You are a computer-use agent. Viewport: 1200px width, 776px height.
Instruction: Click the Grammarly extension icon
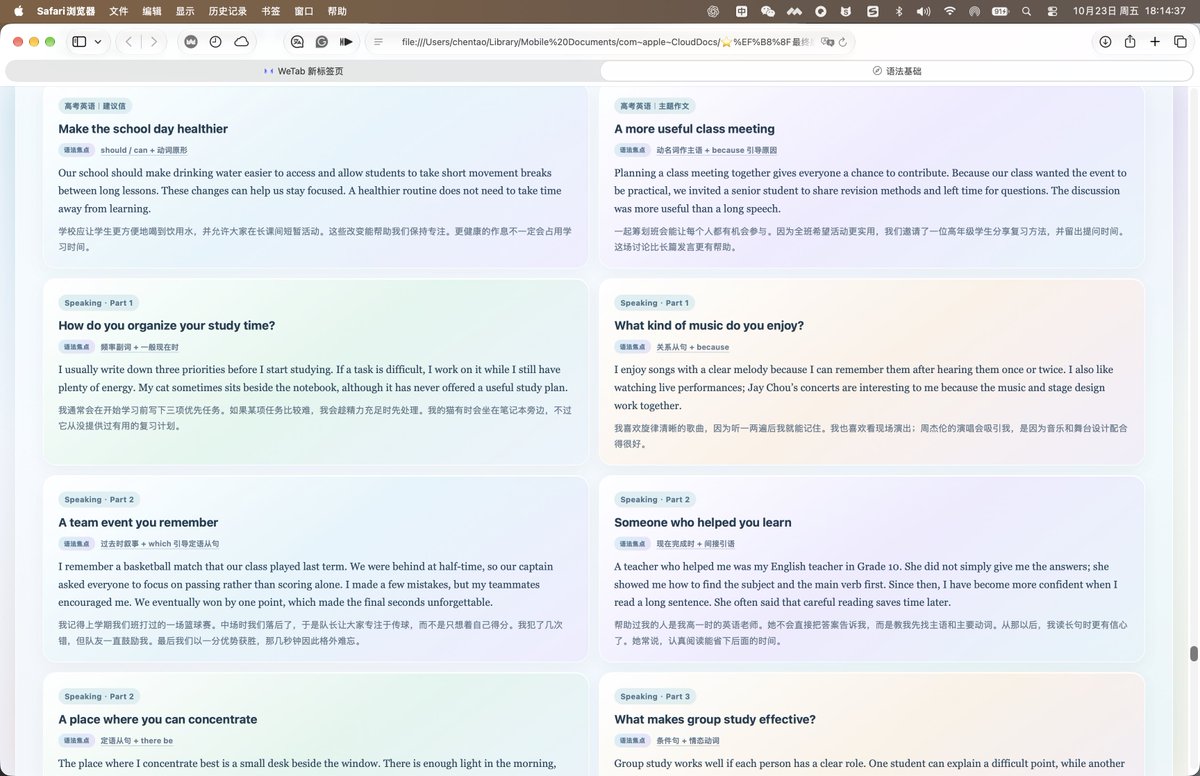(x=322, y=42)
